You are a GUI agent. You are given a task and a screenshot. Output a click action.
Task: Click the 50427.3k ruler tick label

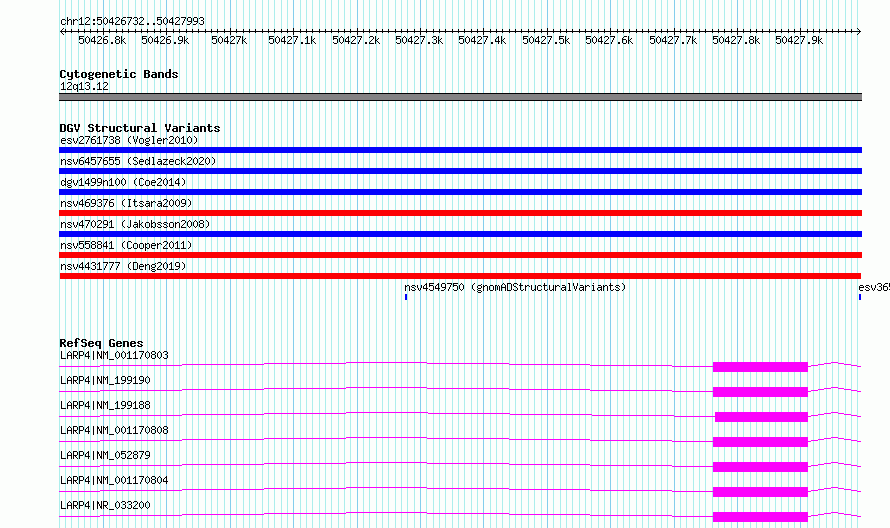[x=419, y=40]
